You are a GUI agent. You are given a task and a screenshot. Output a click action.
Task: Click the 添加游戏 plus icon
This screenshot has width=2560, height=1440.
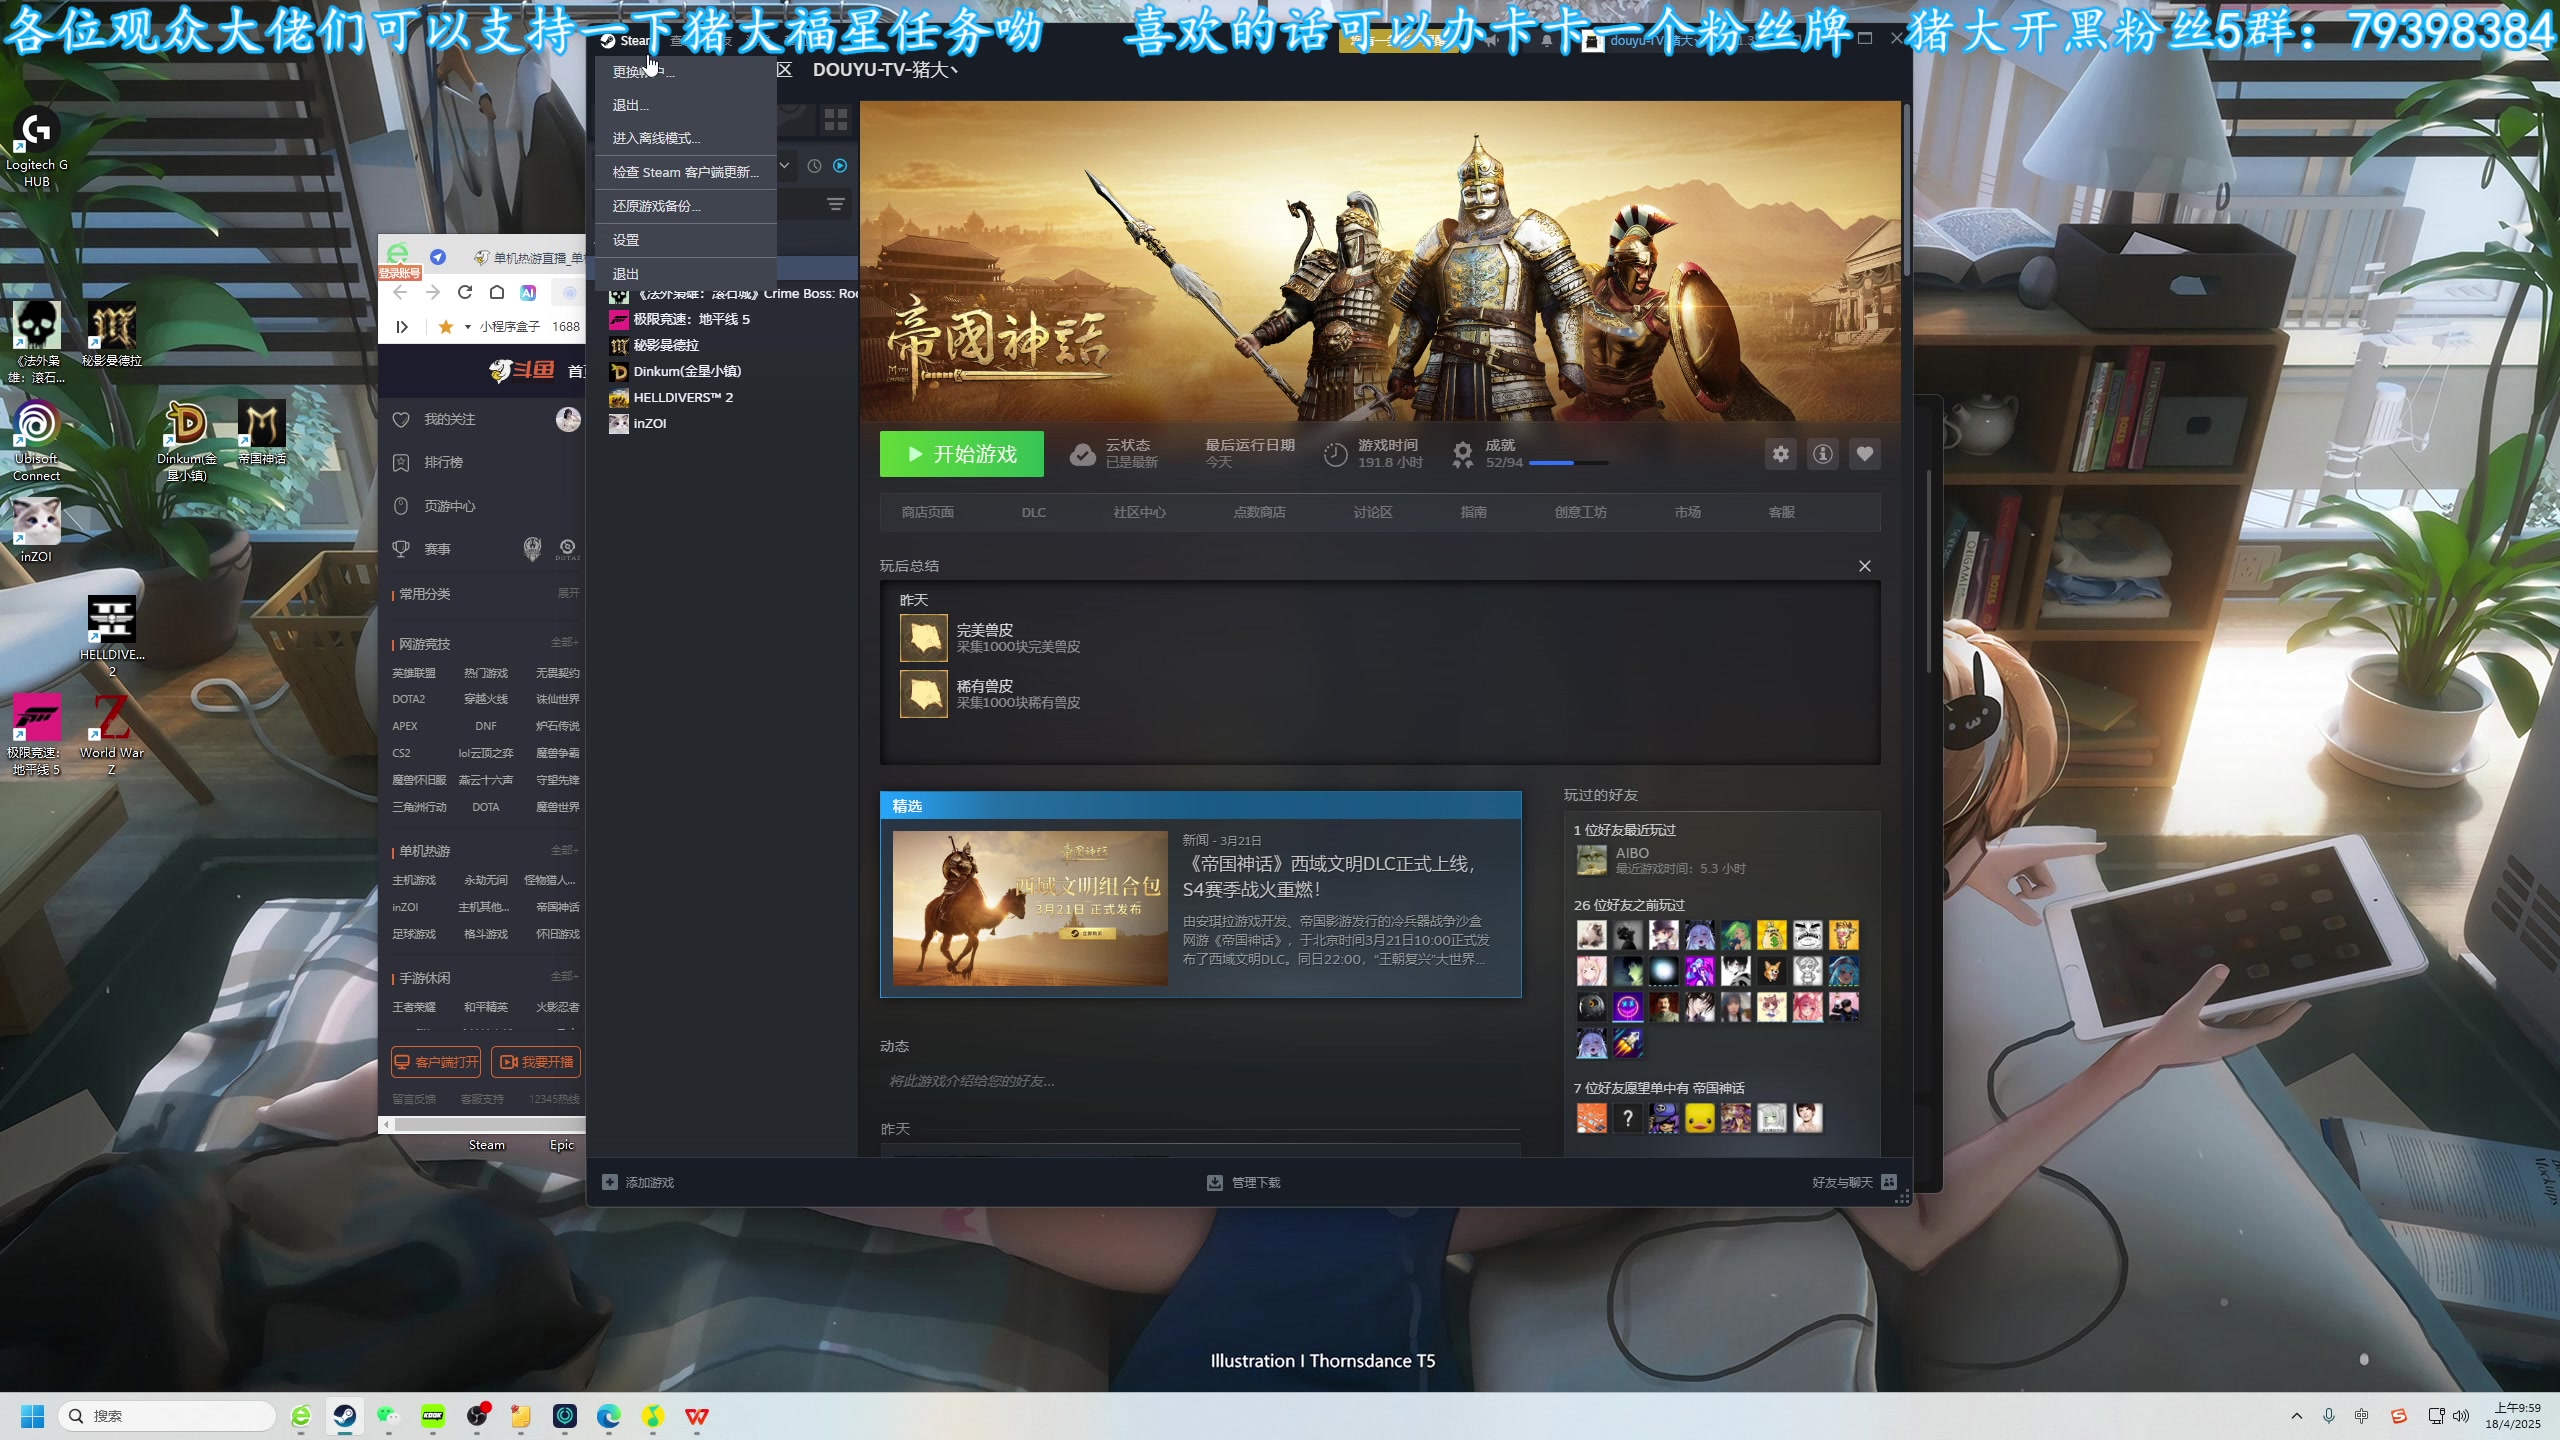tap(610, 1182)
